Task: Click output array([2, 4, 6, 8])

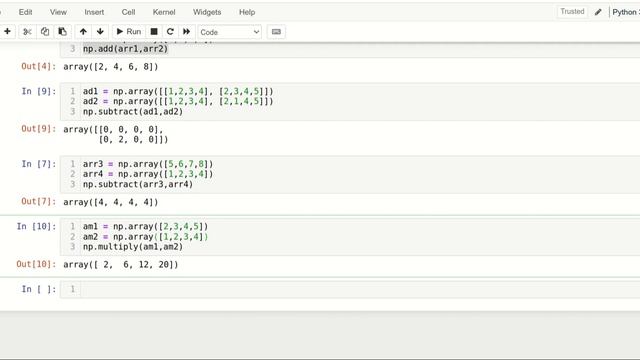Action: coord(111,67)
